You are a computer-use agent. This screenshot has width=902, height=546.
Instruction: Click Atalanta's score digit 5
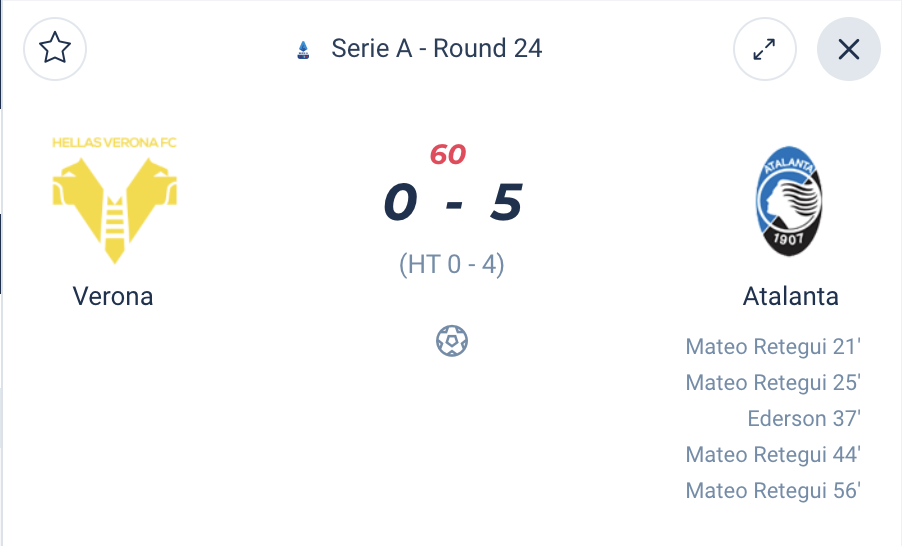506,203
